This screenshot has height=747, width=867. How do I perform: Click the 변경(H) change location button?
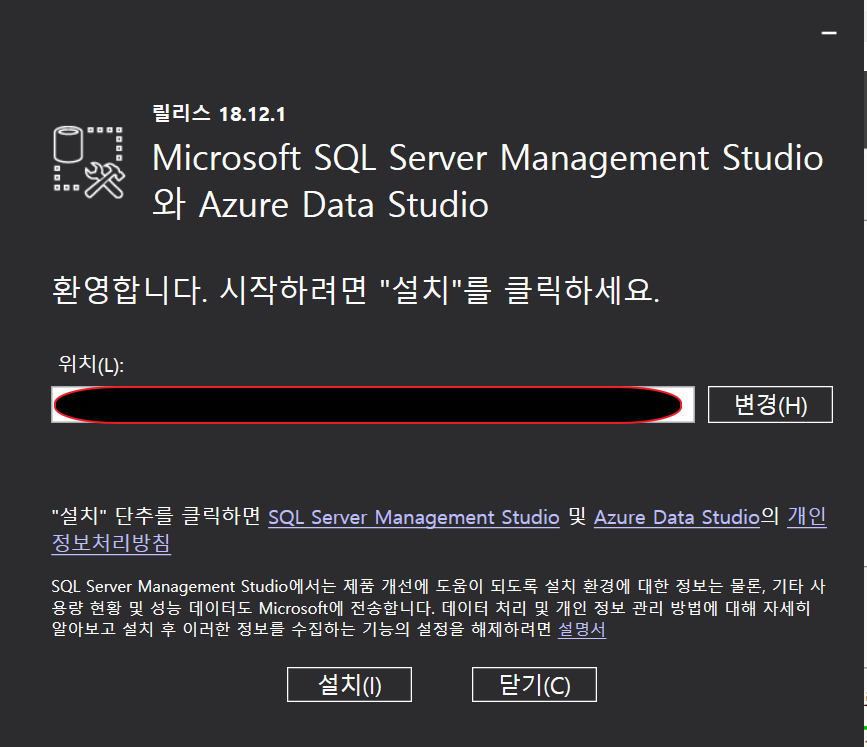click(770, 404)
